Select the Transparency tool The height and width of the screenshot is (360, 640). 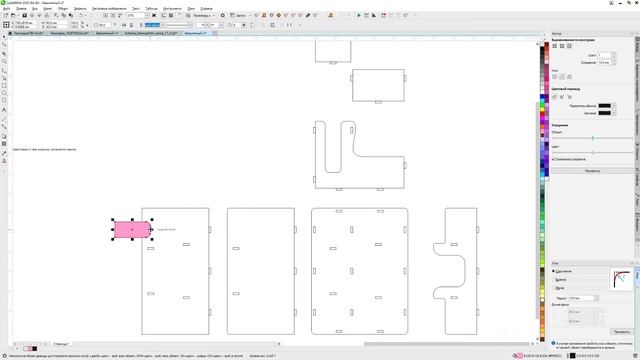pos(4,144)
